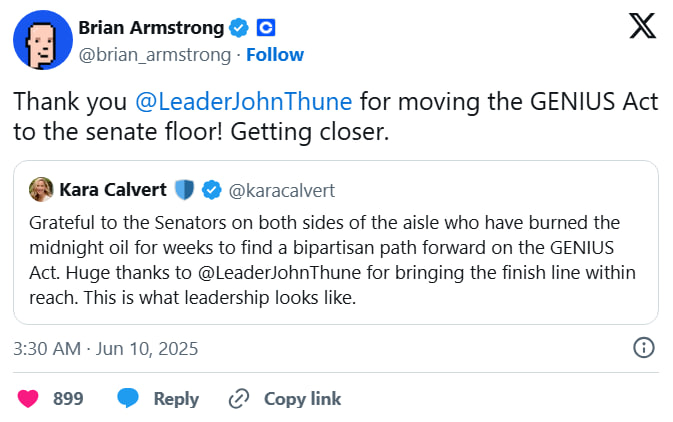Click the shield badge next to Kara Calvert
Image resolution: width=673 pixels, height=422 pixels.
pos(183,188)
